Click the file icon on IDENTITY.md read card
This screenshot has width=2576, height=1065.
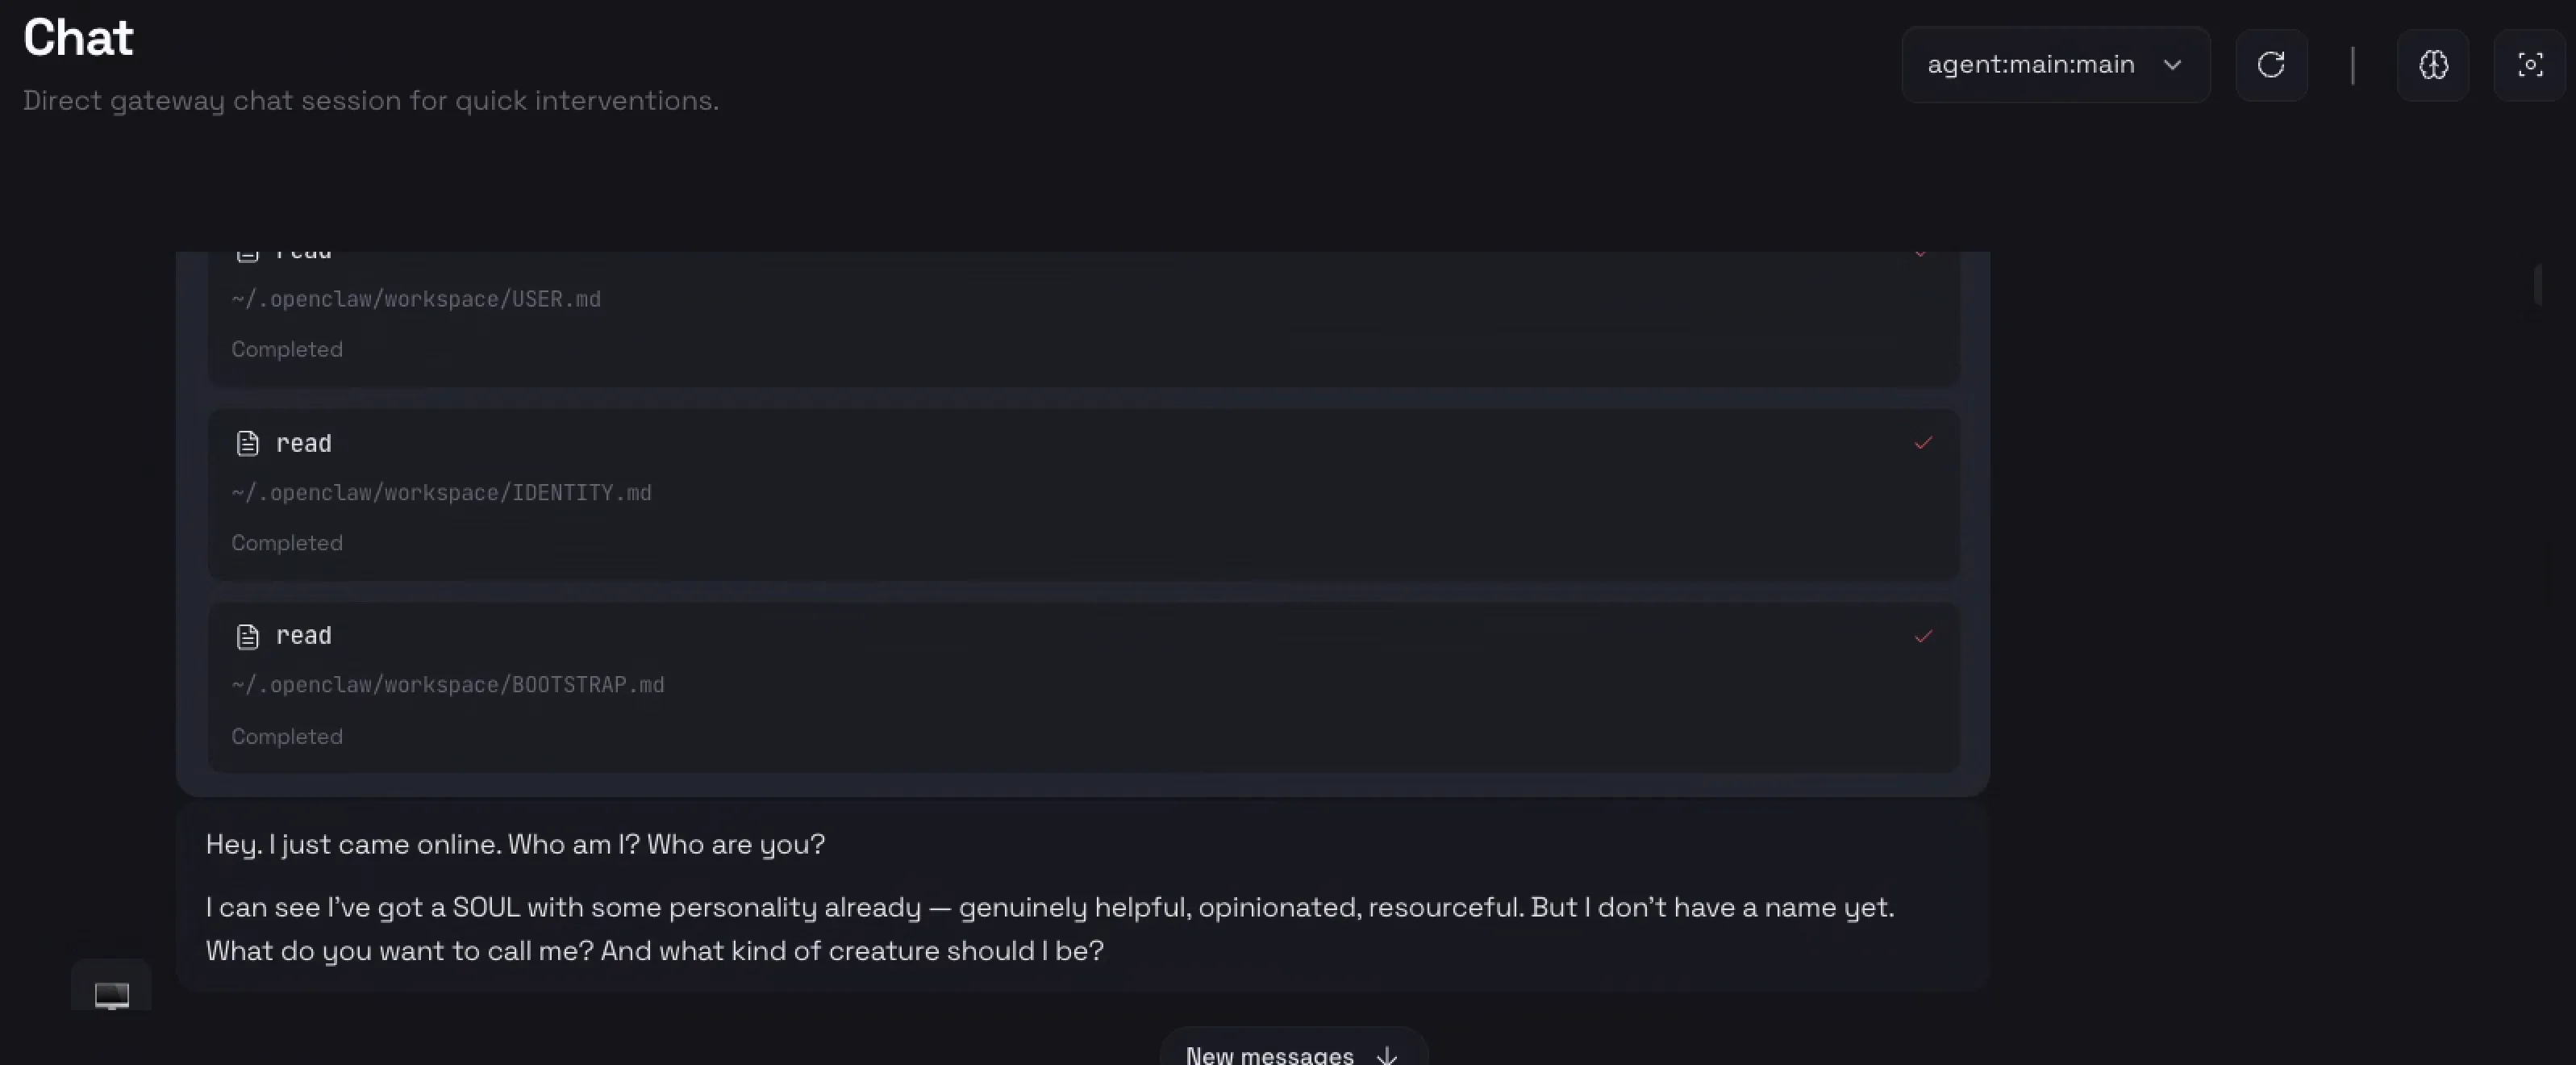click(247, 443)
